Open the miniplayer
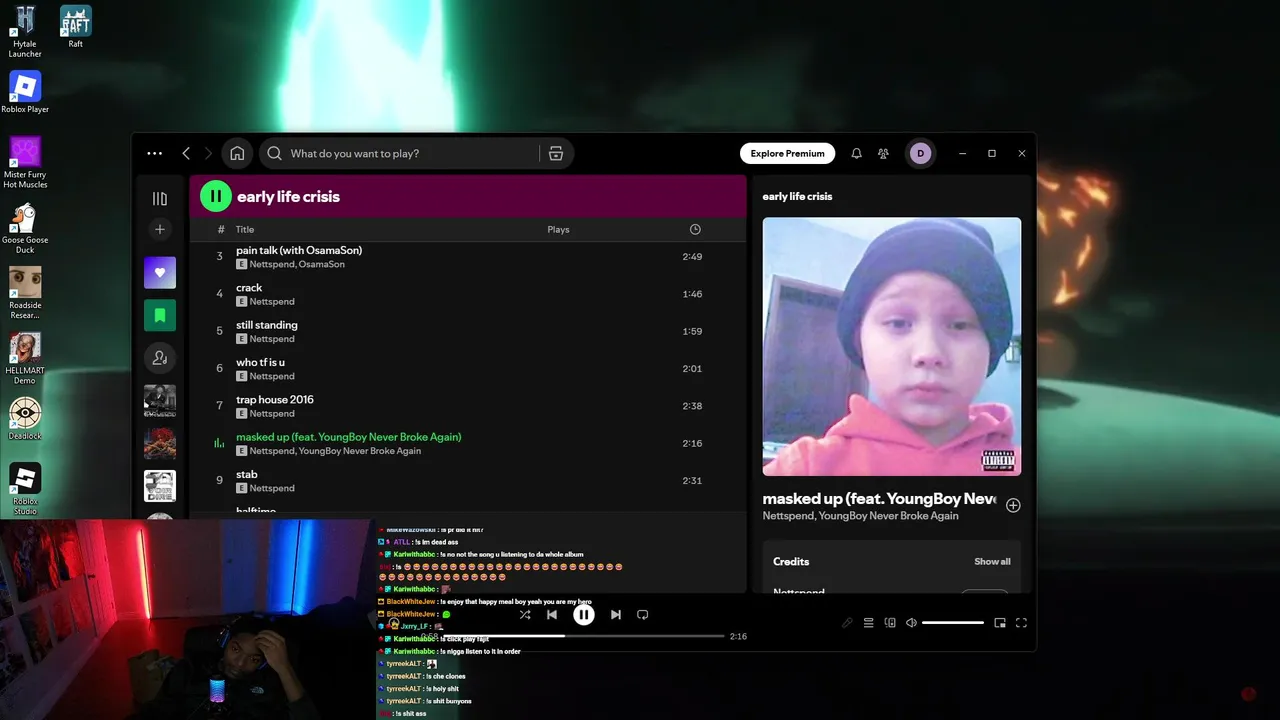Screen dimensions: 1280x720 pos(1000,623)
